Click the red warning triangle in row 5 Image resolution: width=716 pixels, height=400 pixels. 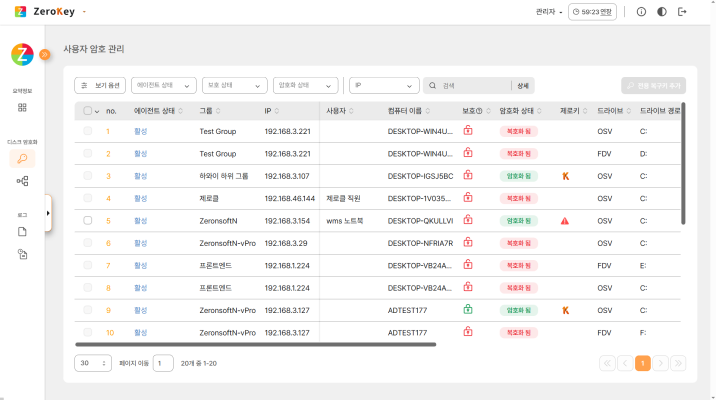click(565, 220)
